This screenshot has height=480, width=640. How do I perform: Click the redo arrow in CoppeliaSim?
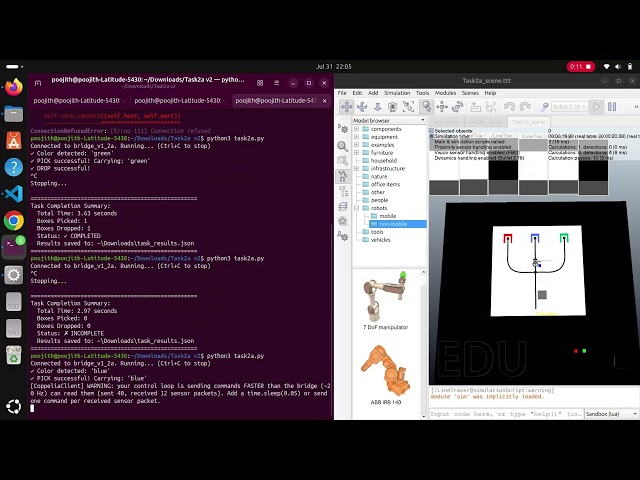[x=525, y=107]
